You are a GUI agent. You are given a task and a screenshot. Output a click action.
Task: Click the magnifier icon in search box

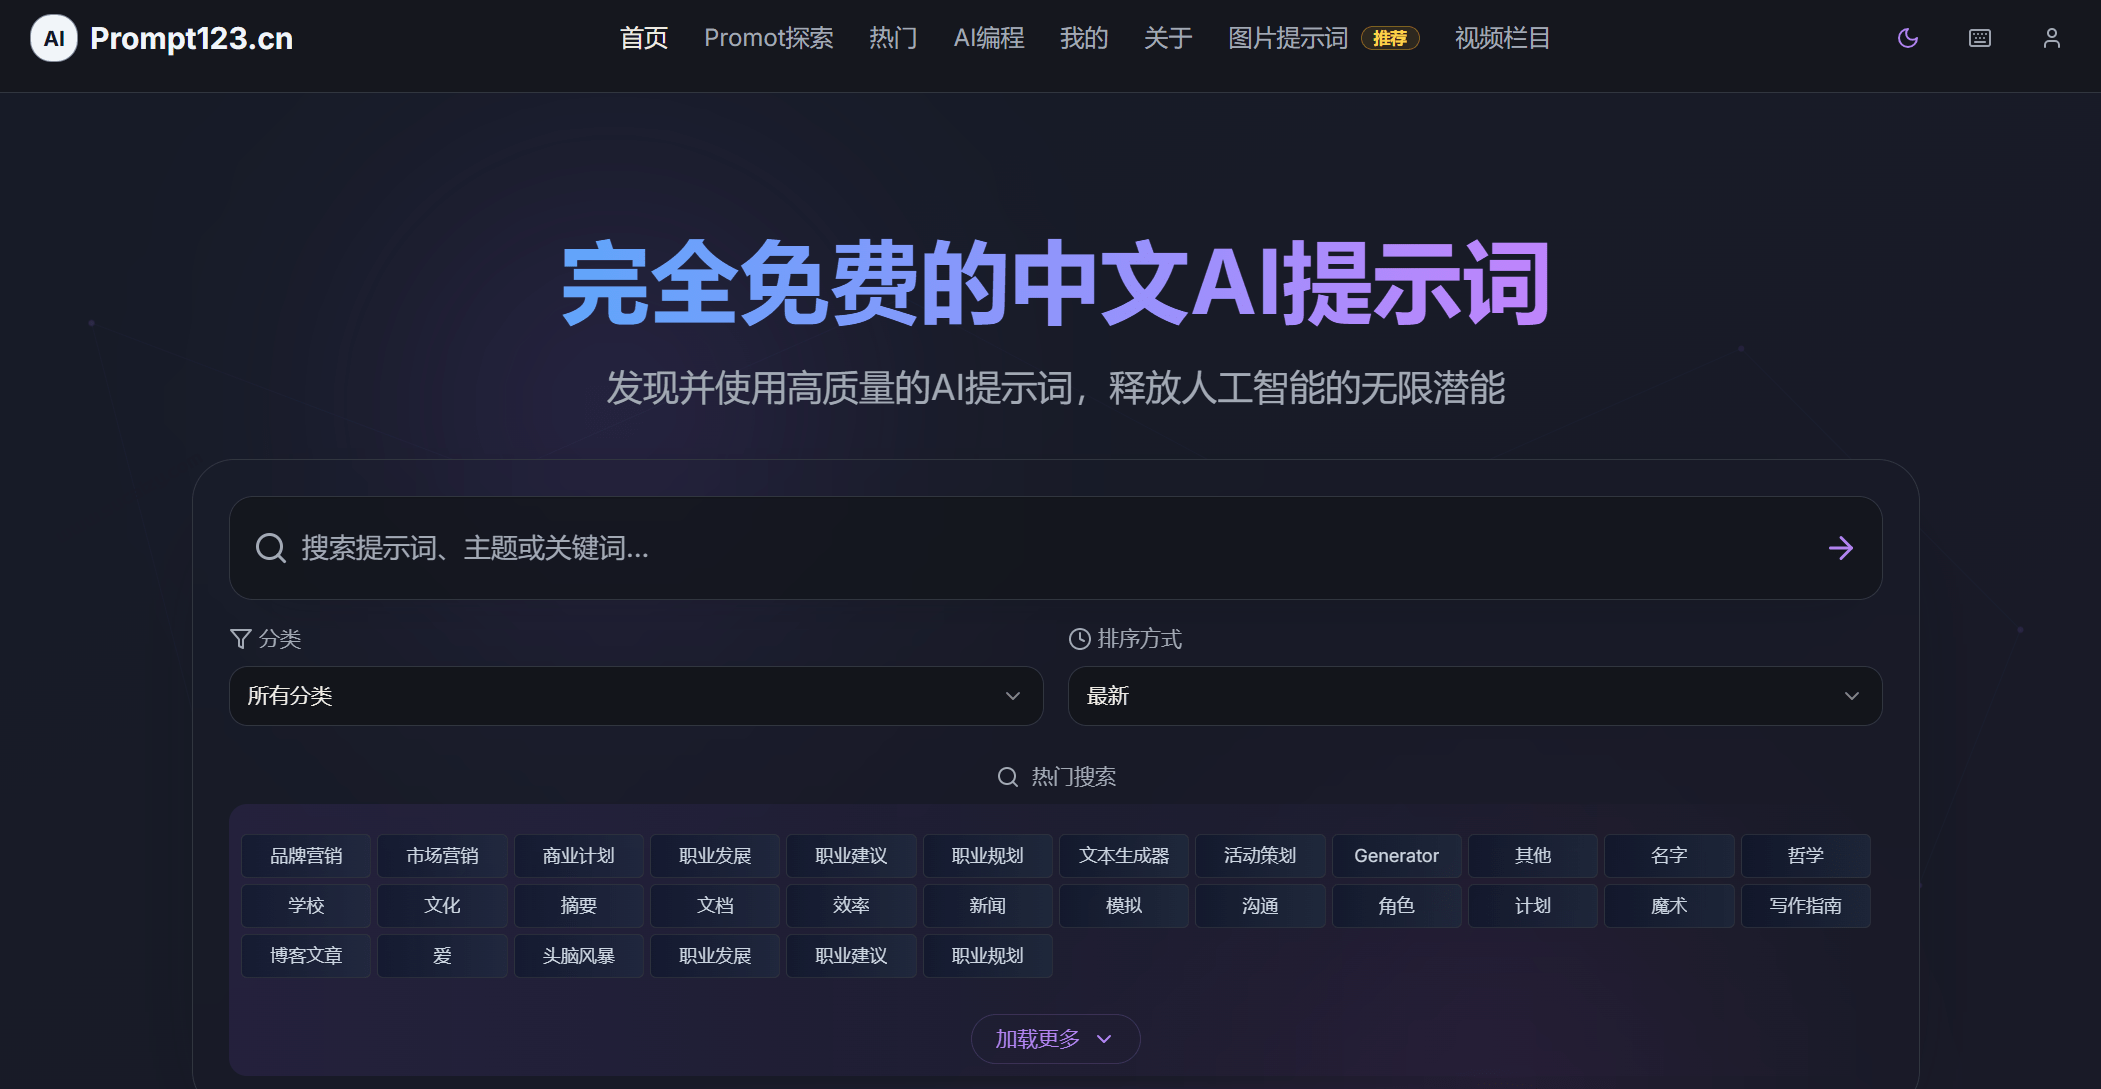[x=271, y=548]
